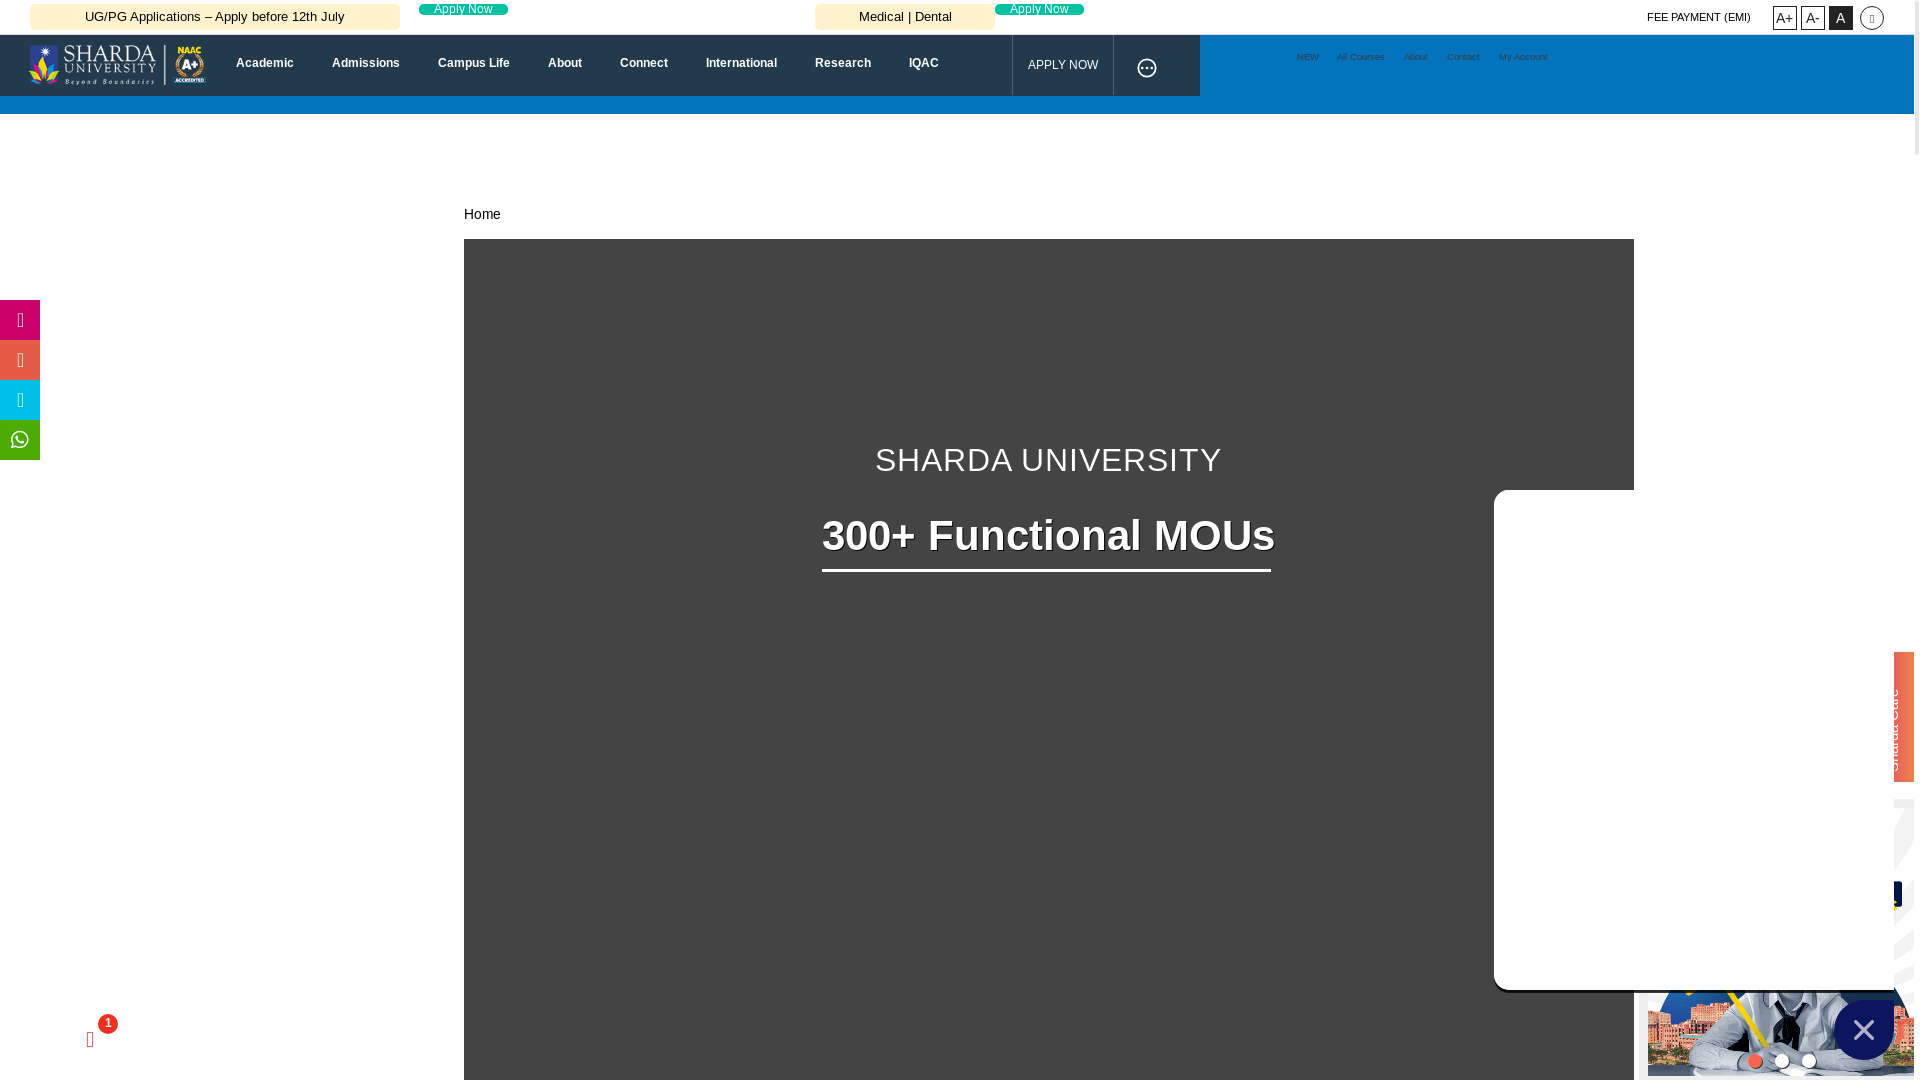Select the second carousel dot

click(x=1782, y=1061)
